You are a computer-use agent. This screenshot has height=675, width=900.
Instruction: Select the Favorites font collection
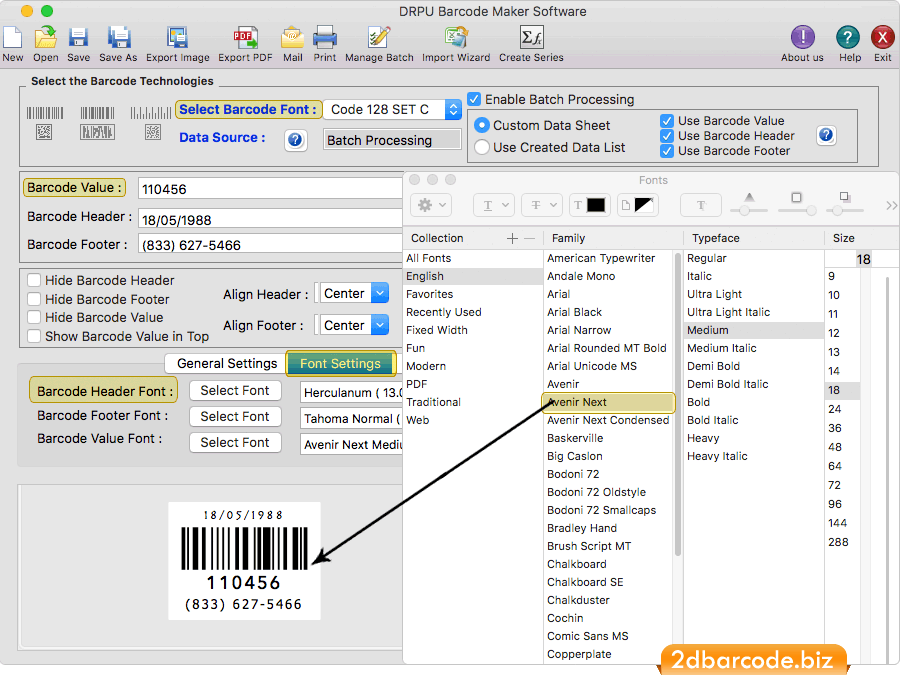click(473, 294)
